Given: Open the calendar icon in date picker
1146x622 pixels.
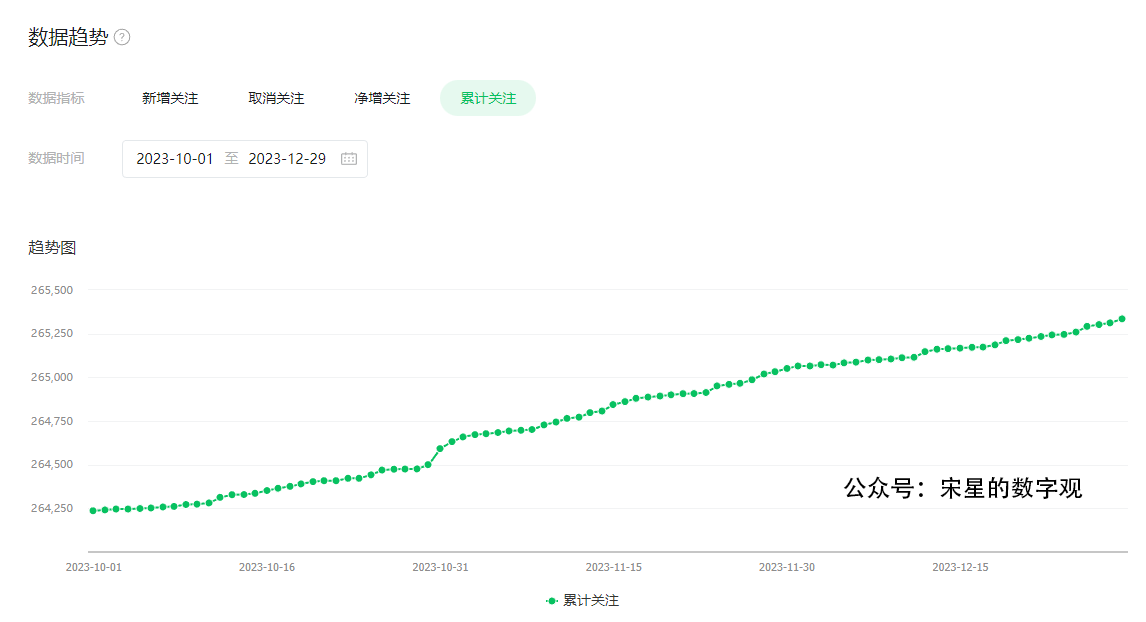Looking at the screenshot, I should click(x=349, y=159).
